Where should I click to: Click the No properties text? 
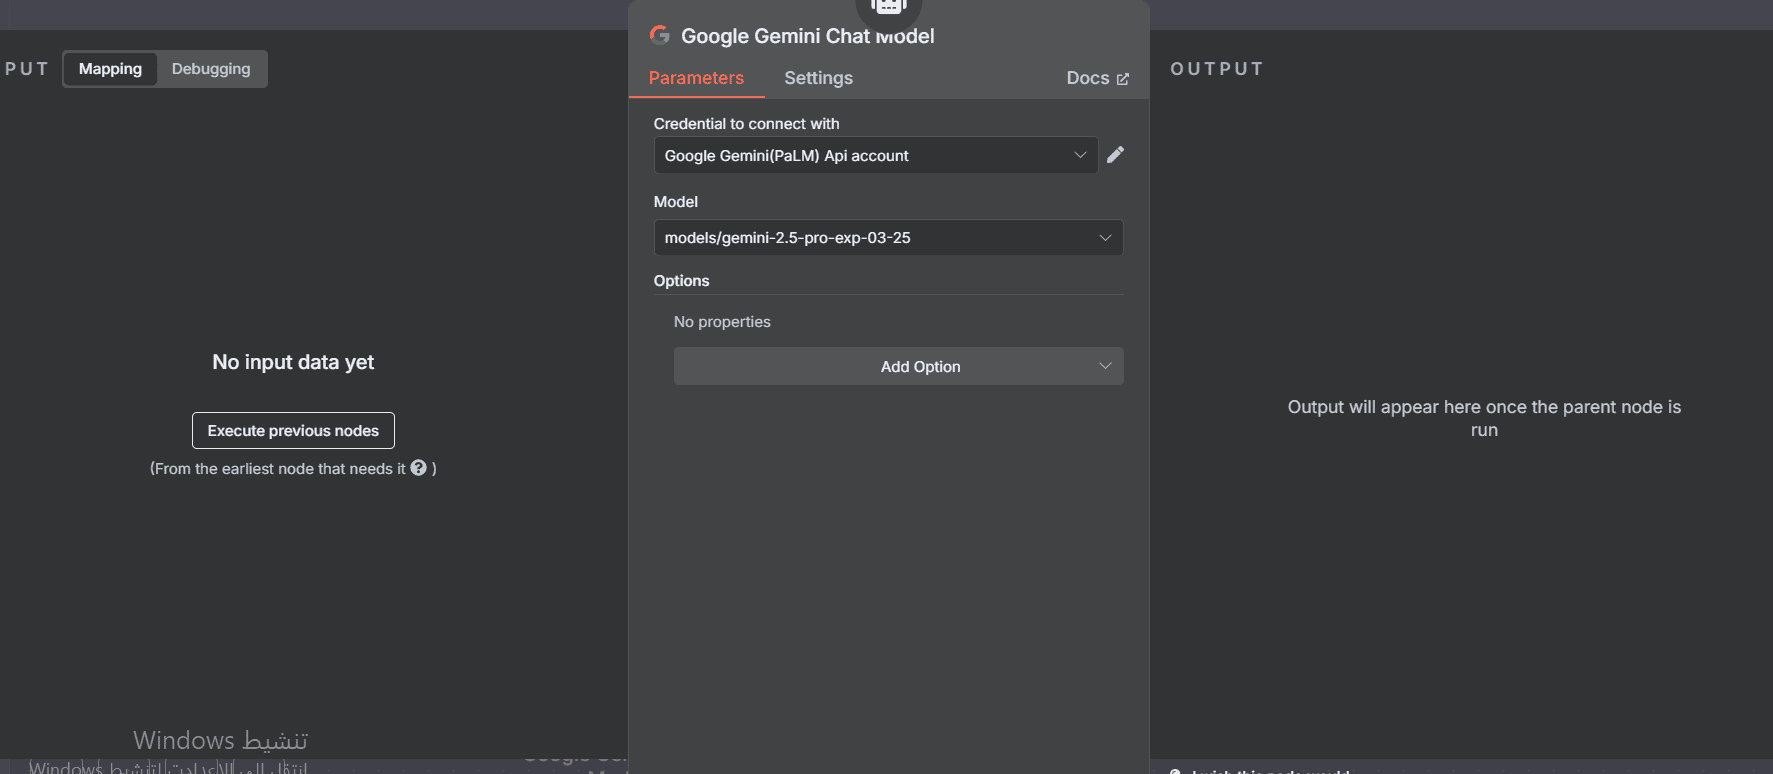click(x=722, y=322)
